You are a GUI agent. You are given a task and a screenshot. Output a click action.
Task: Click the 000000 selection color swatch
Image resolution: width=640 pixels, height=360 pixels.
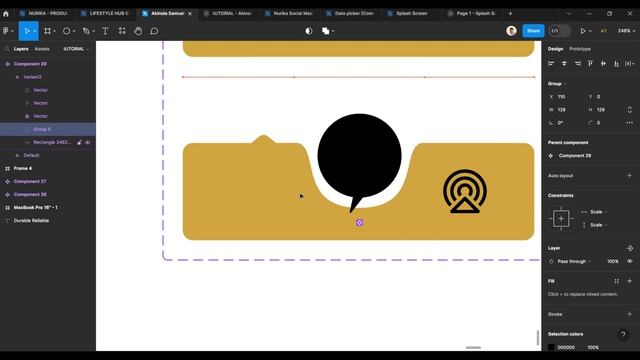(x=551, y=347)
